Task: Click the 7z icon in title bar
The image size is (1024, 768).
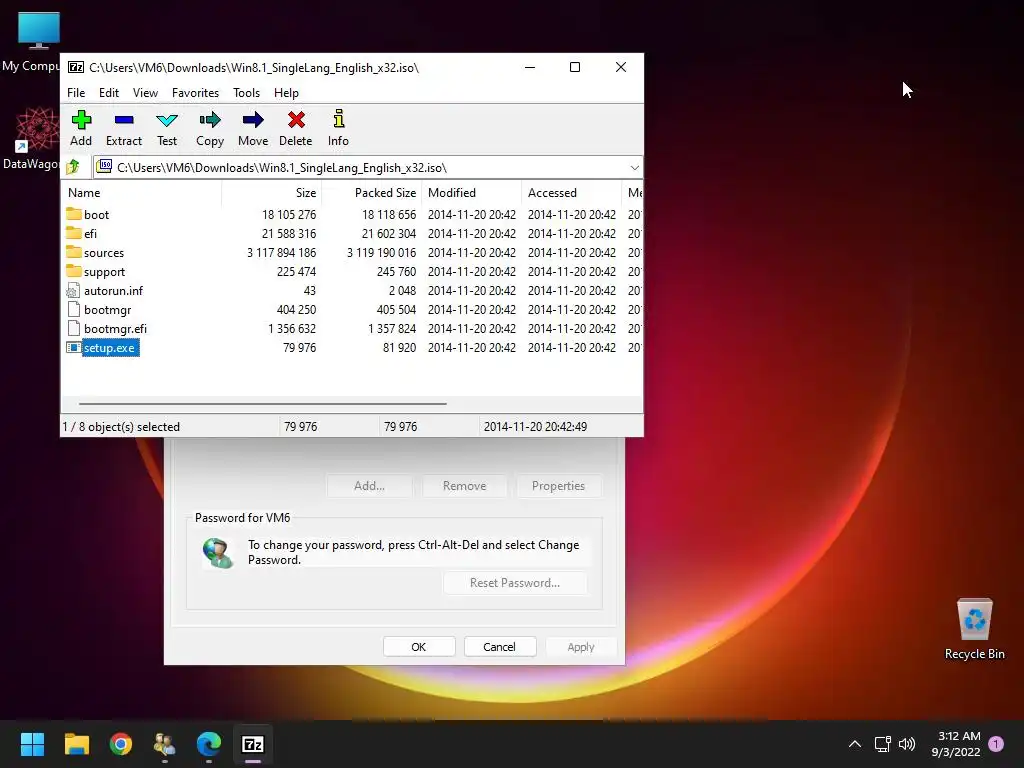Action: tap(76, 67)
